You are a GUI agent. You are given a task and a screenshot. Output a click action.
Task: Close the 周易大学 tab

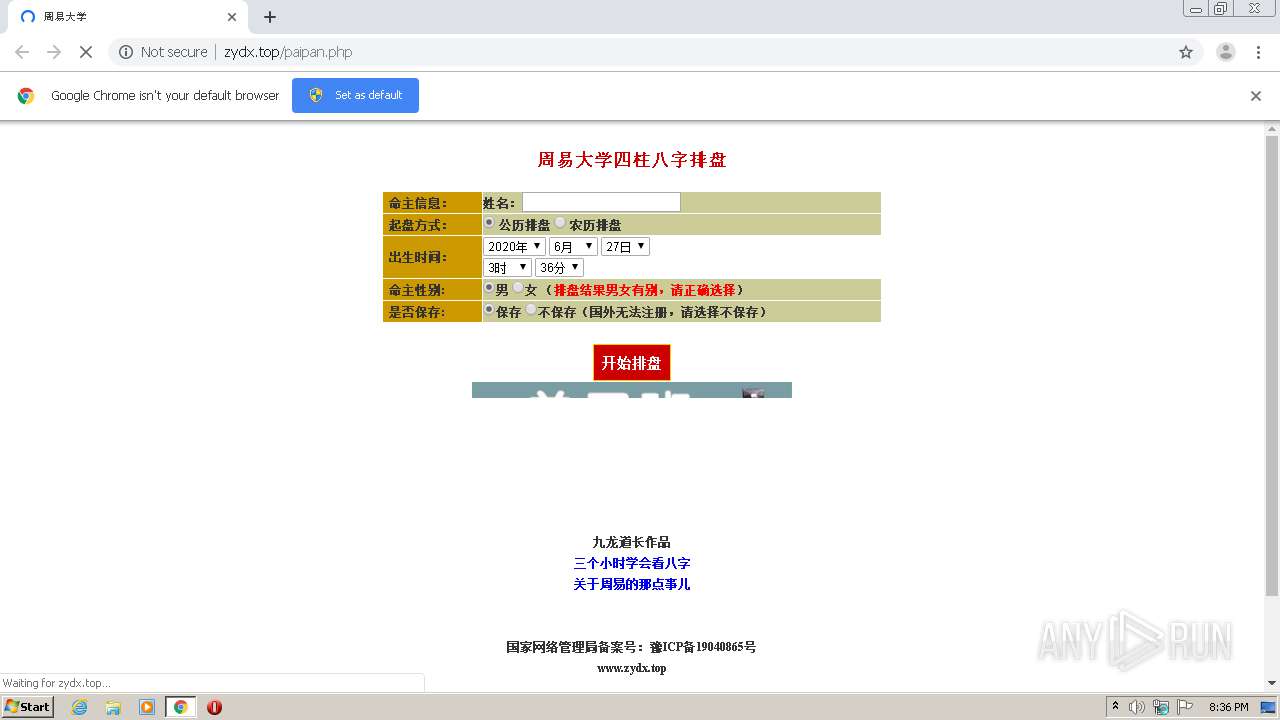coord(232,17)
